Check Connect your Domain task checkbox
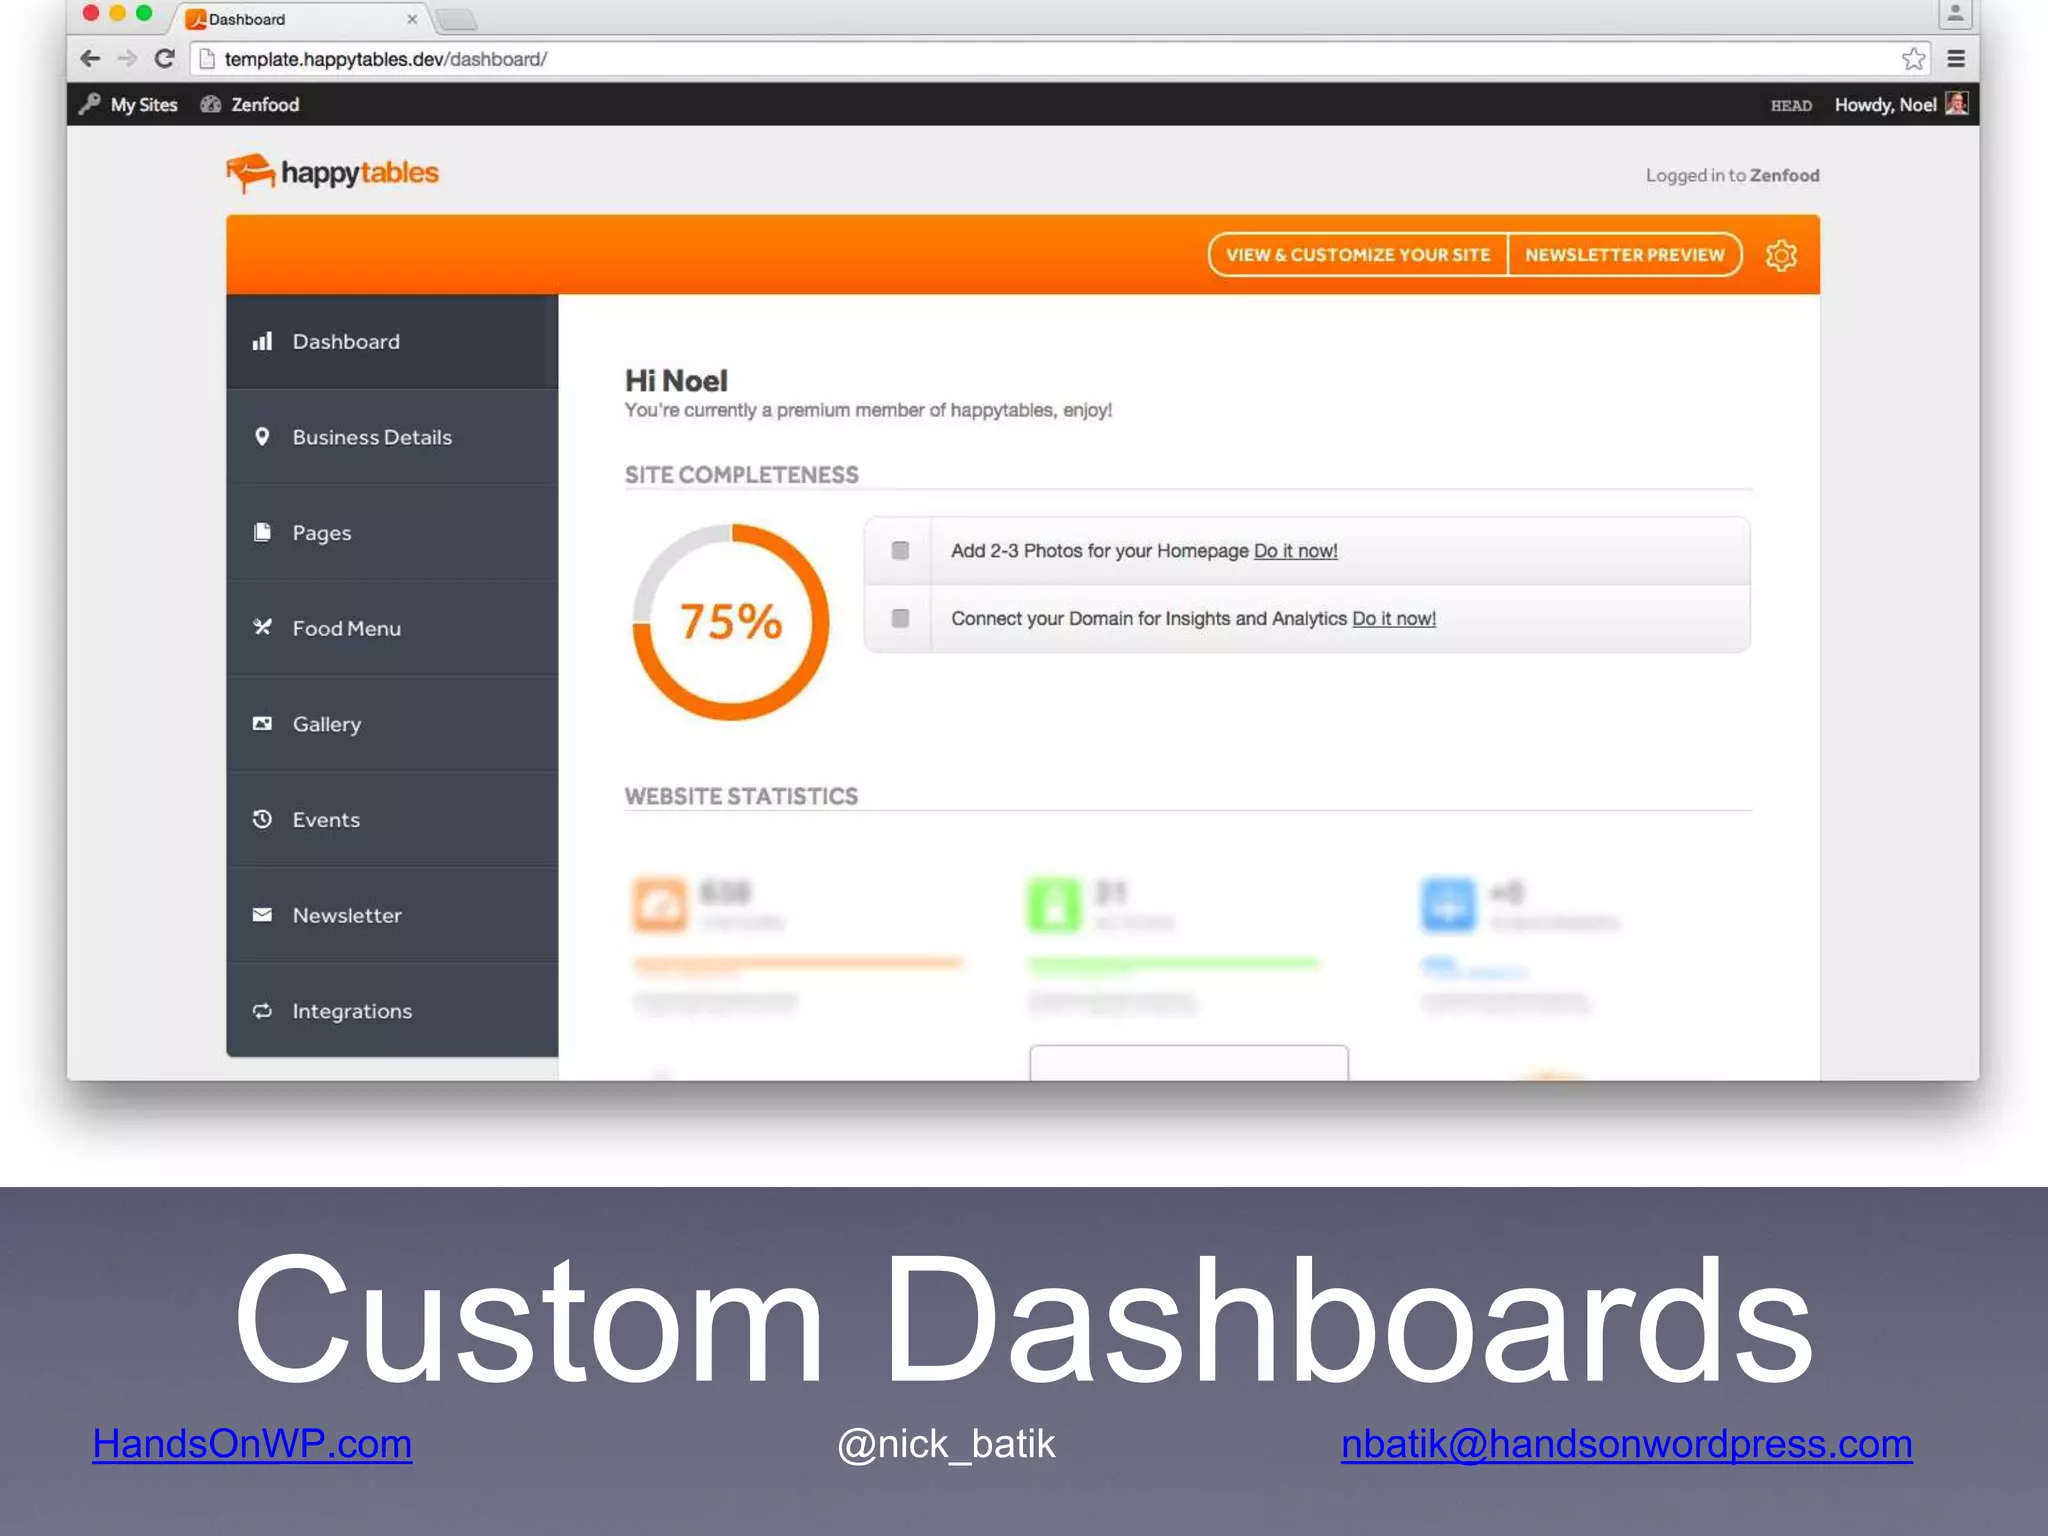This screenshot has width=2048, height=1536. click(x=900, y=618)
